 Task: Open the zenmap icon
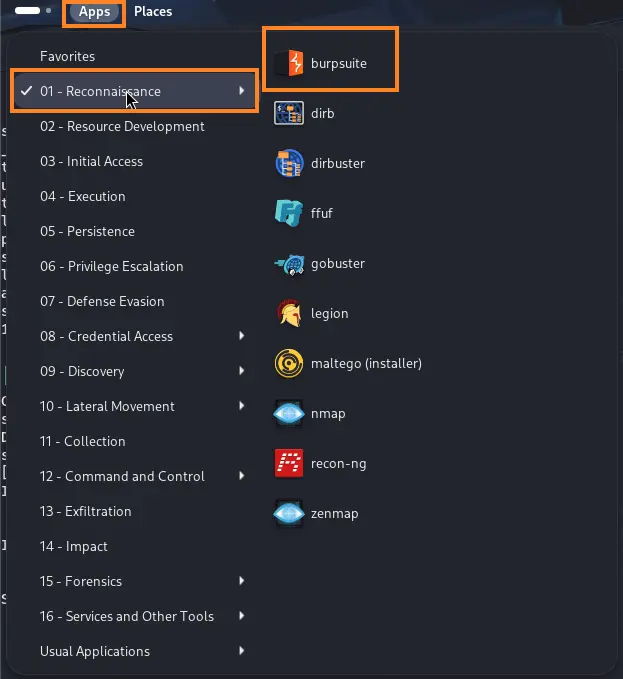pos(289,513)
